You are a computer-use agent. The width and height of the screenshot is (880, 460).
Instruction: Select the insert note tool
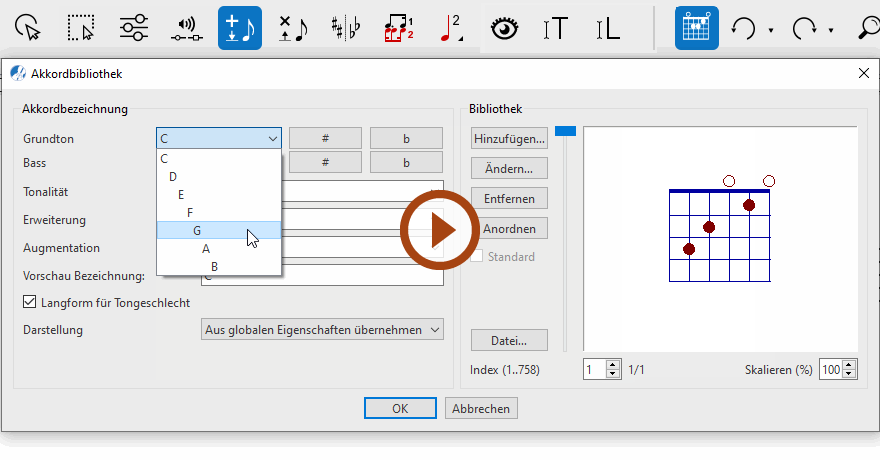(240, 28)
